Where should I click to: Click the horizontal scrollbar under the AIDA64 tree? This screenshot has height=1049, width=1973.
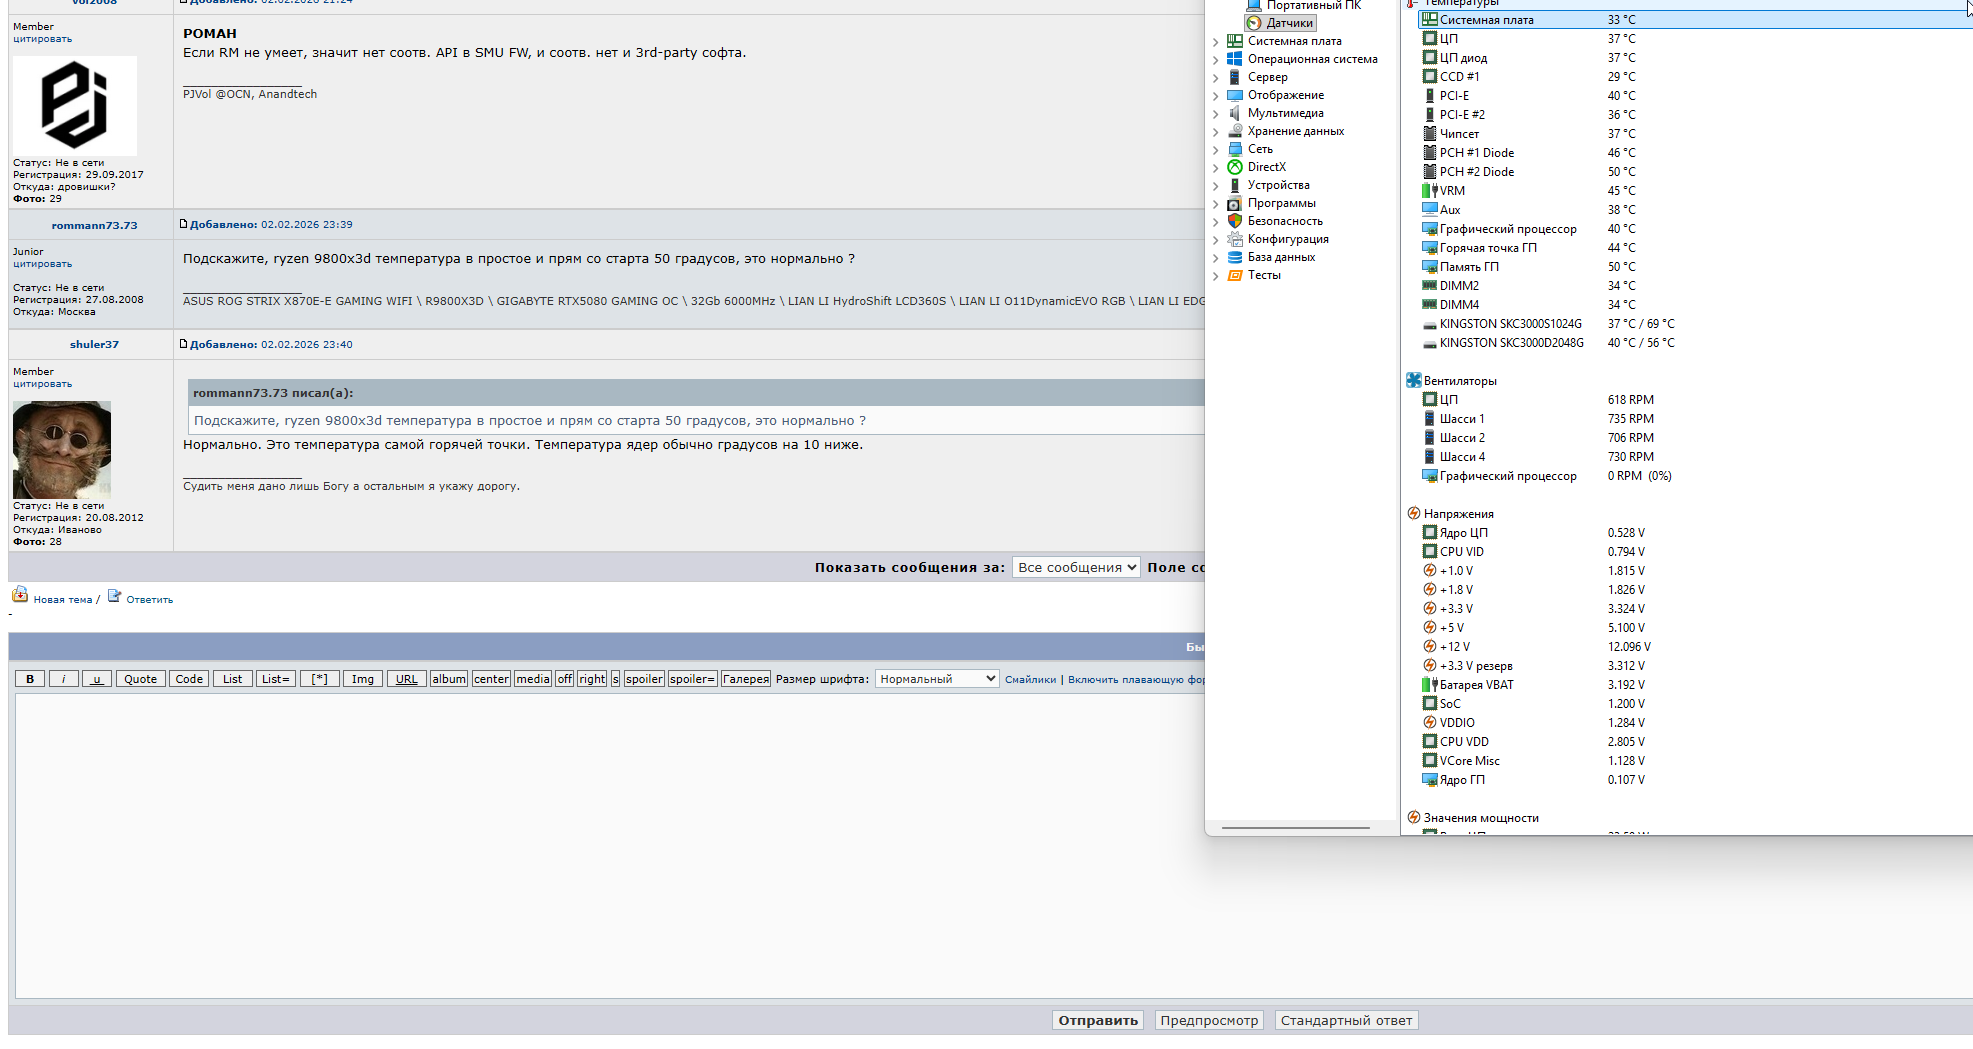tap(1296, 828)
